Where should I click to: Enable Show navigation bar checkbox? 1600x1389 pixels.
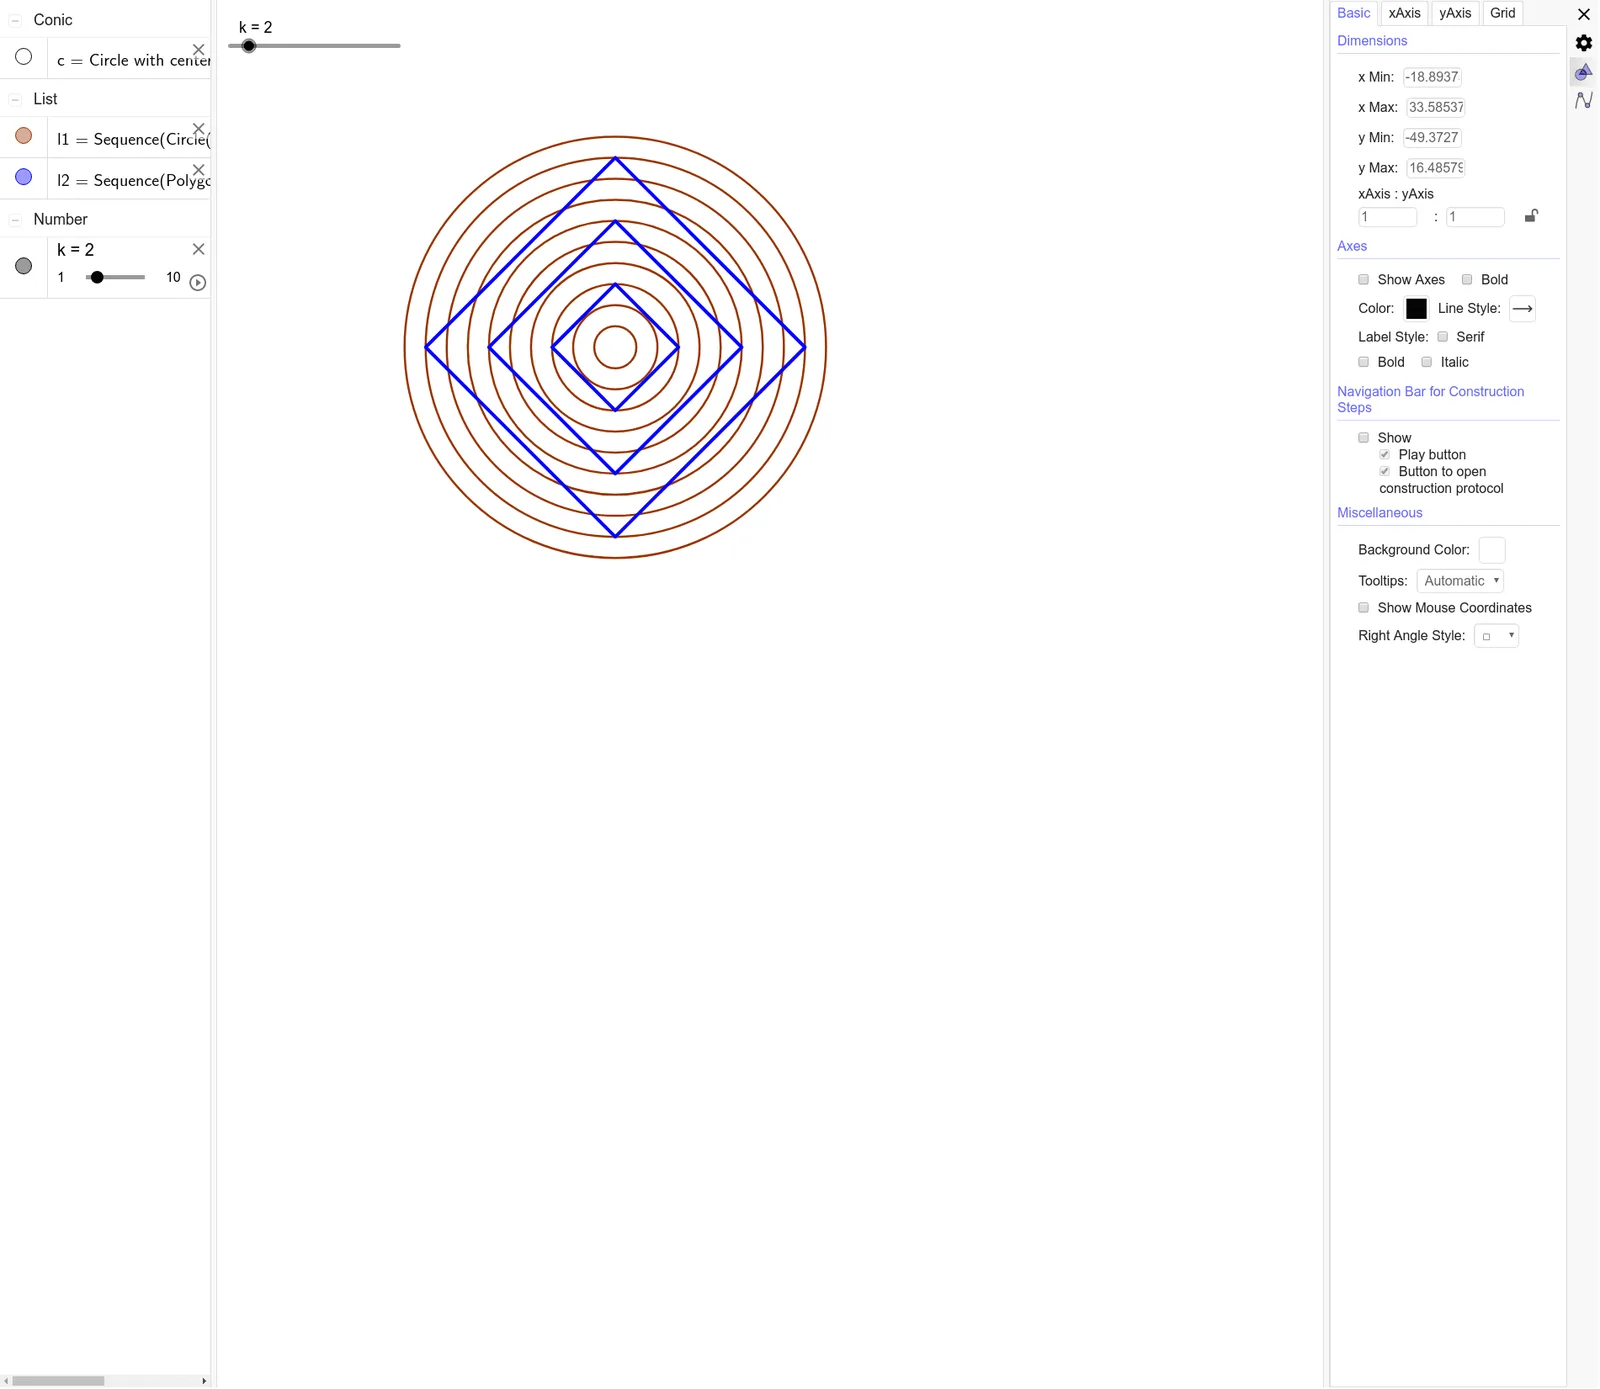point(1363,437)
